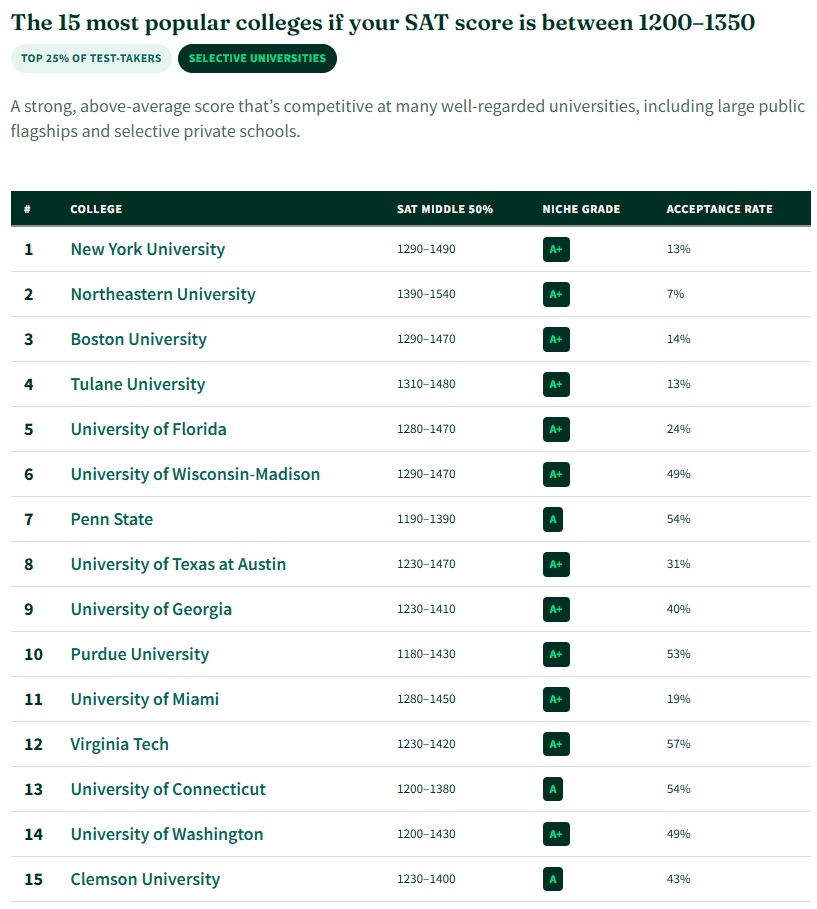Click the Niche Grade column header
817x909 pixels.
click(581, 209)
